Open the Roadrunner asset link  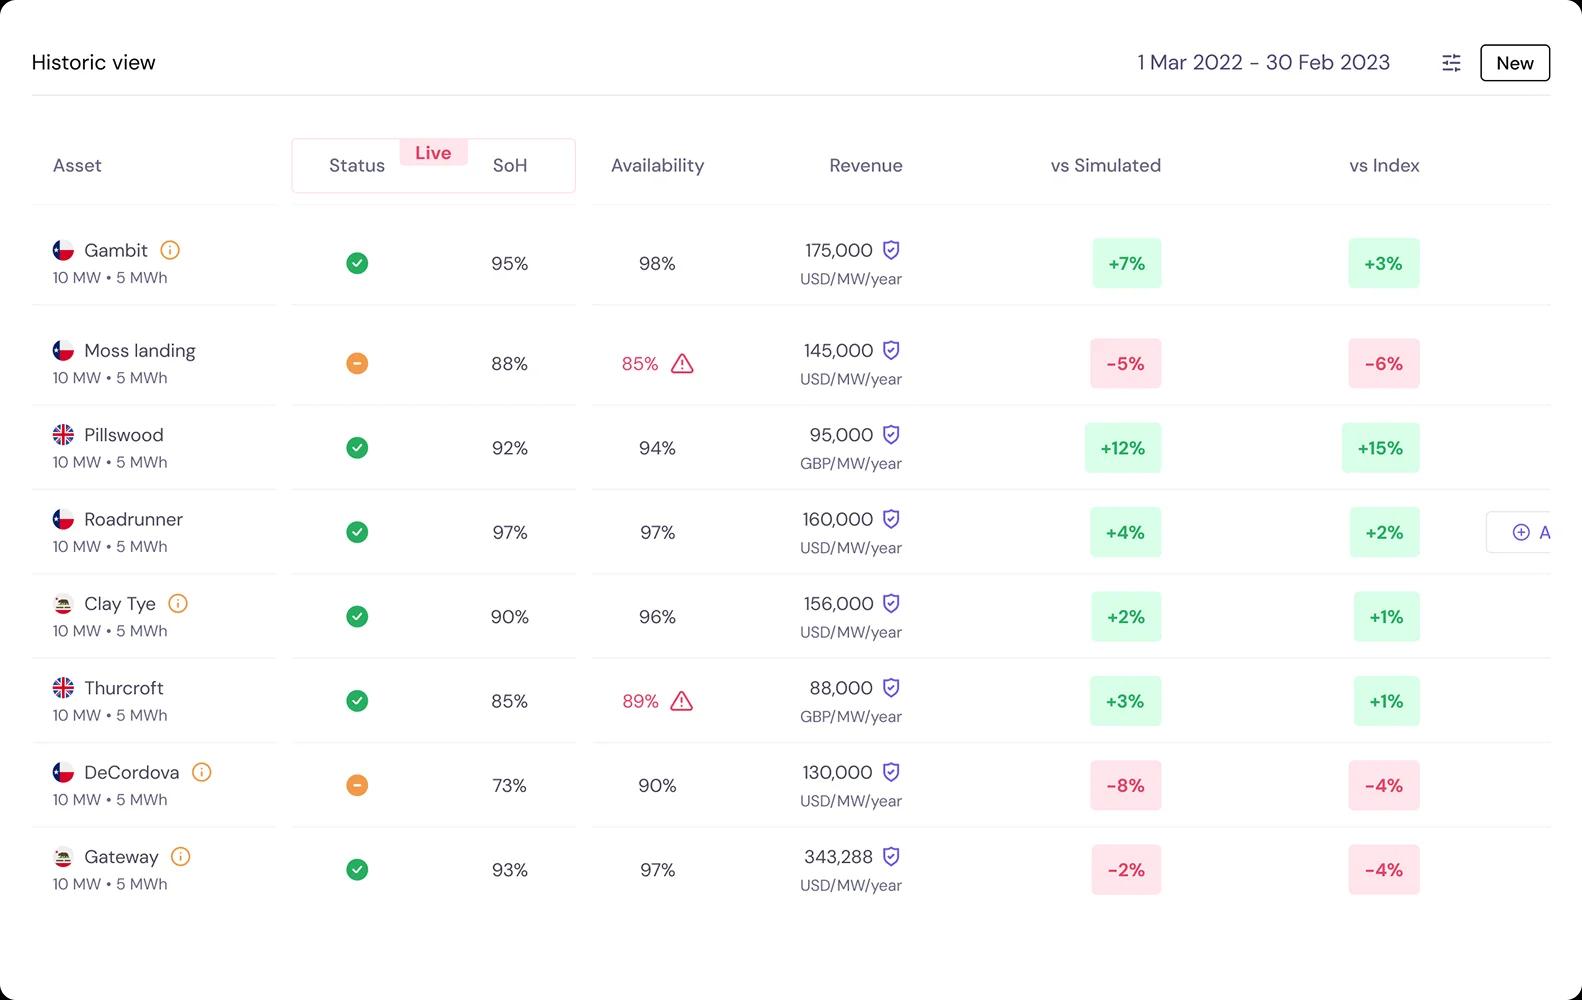coord(133,520)
